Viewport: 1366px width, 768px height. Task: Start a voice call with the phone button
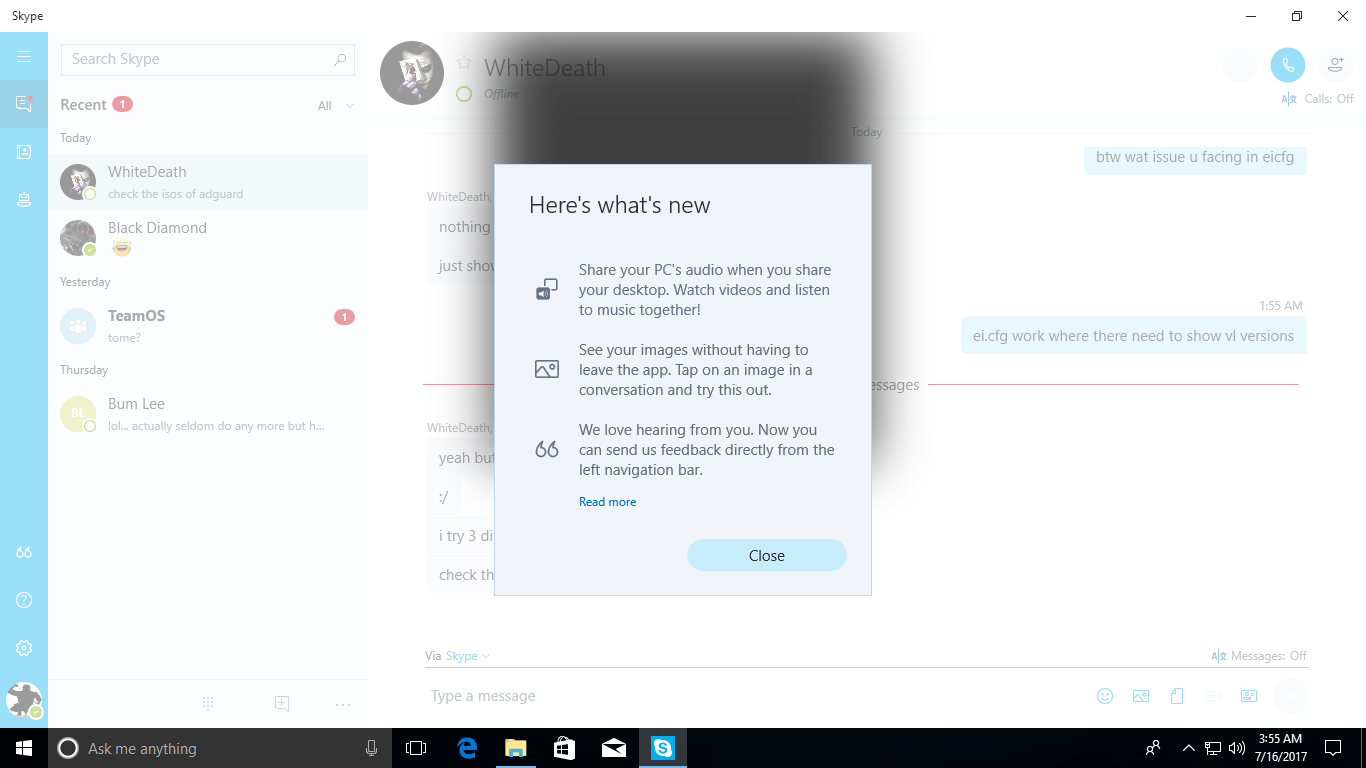click(1288, 66)
